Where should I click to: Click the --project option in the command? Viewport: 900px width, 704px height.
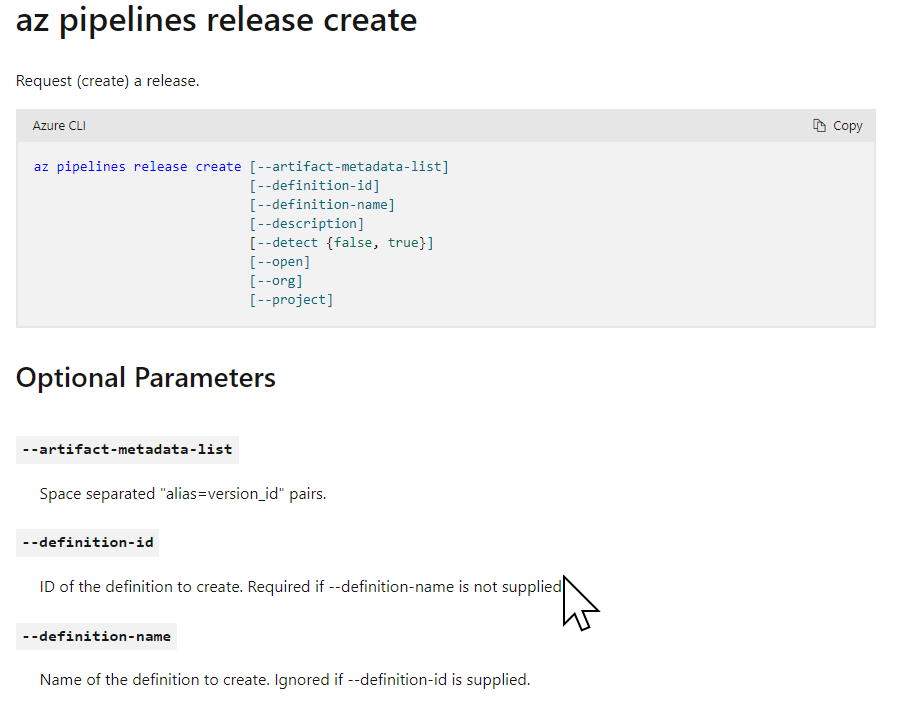tap(291, 299)
